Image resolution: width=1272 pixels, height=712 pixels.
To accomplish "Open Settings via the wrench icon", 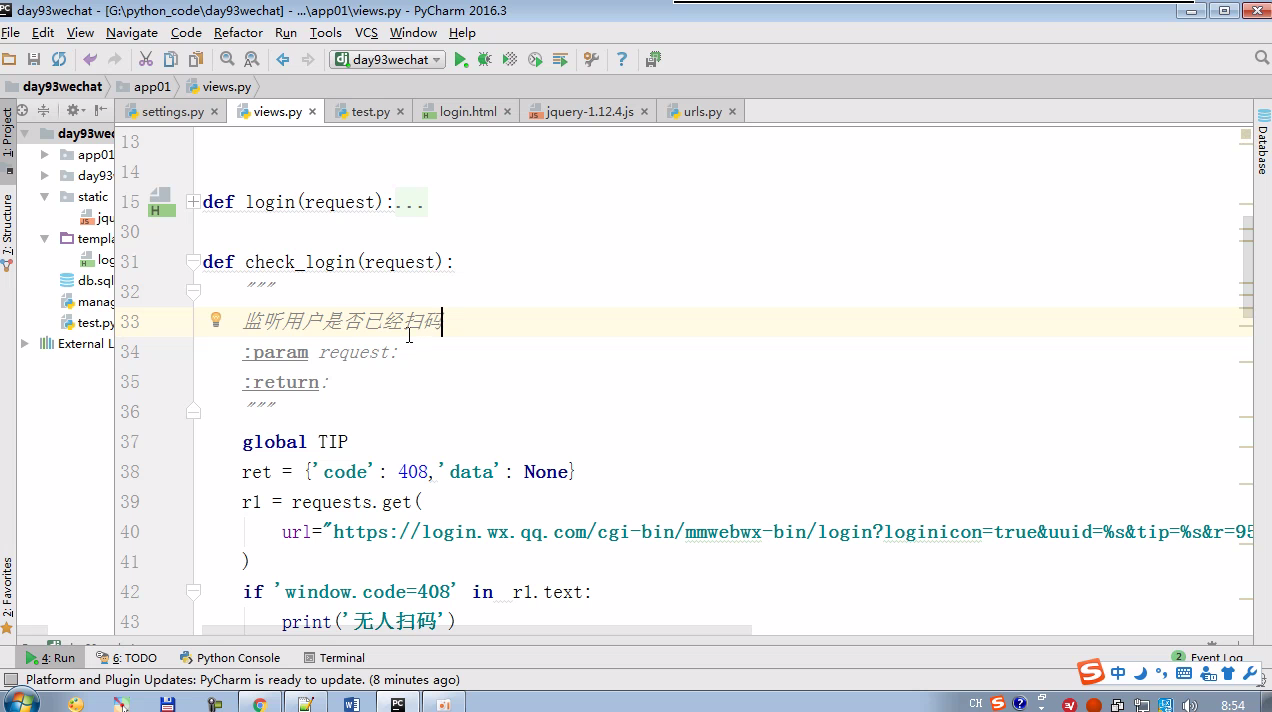I will coord(591,60).
